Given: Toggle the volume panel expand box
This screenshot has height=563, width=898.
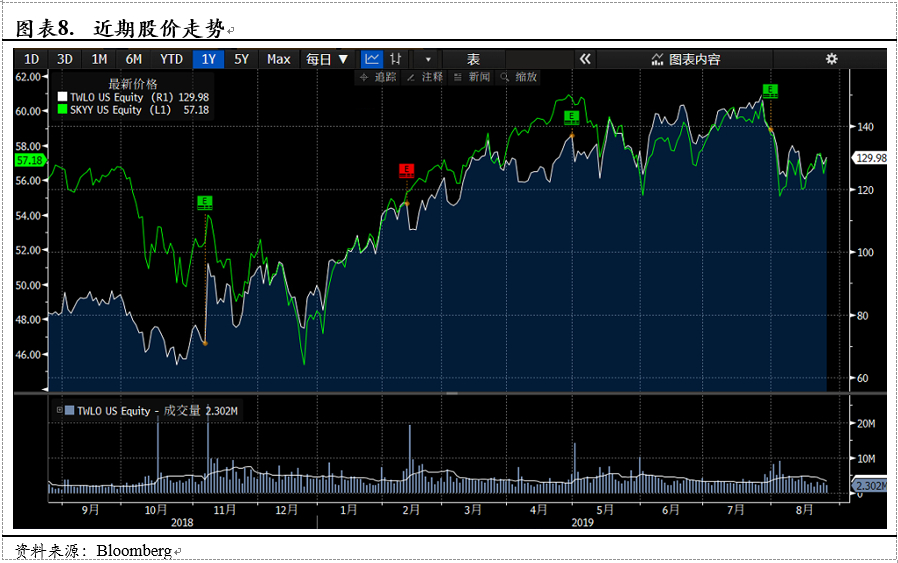Looking at the screenshot, I should (x=59, y=410).
